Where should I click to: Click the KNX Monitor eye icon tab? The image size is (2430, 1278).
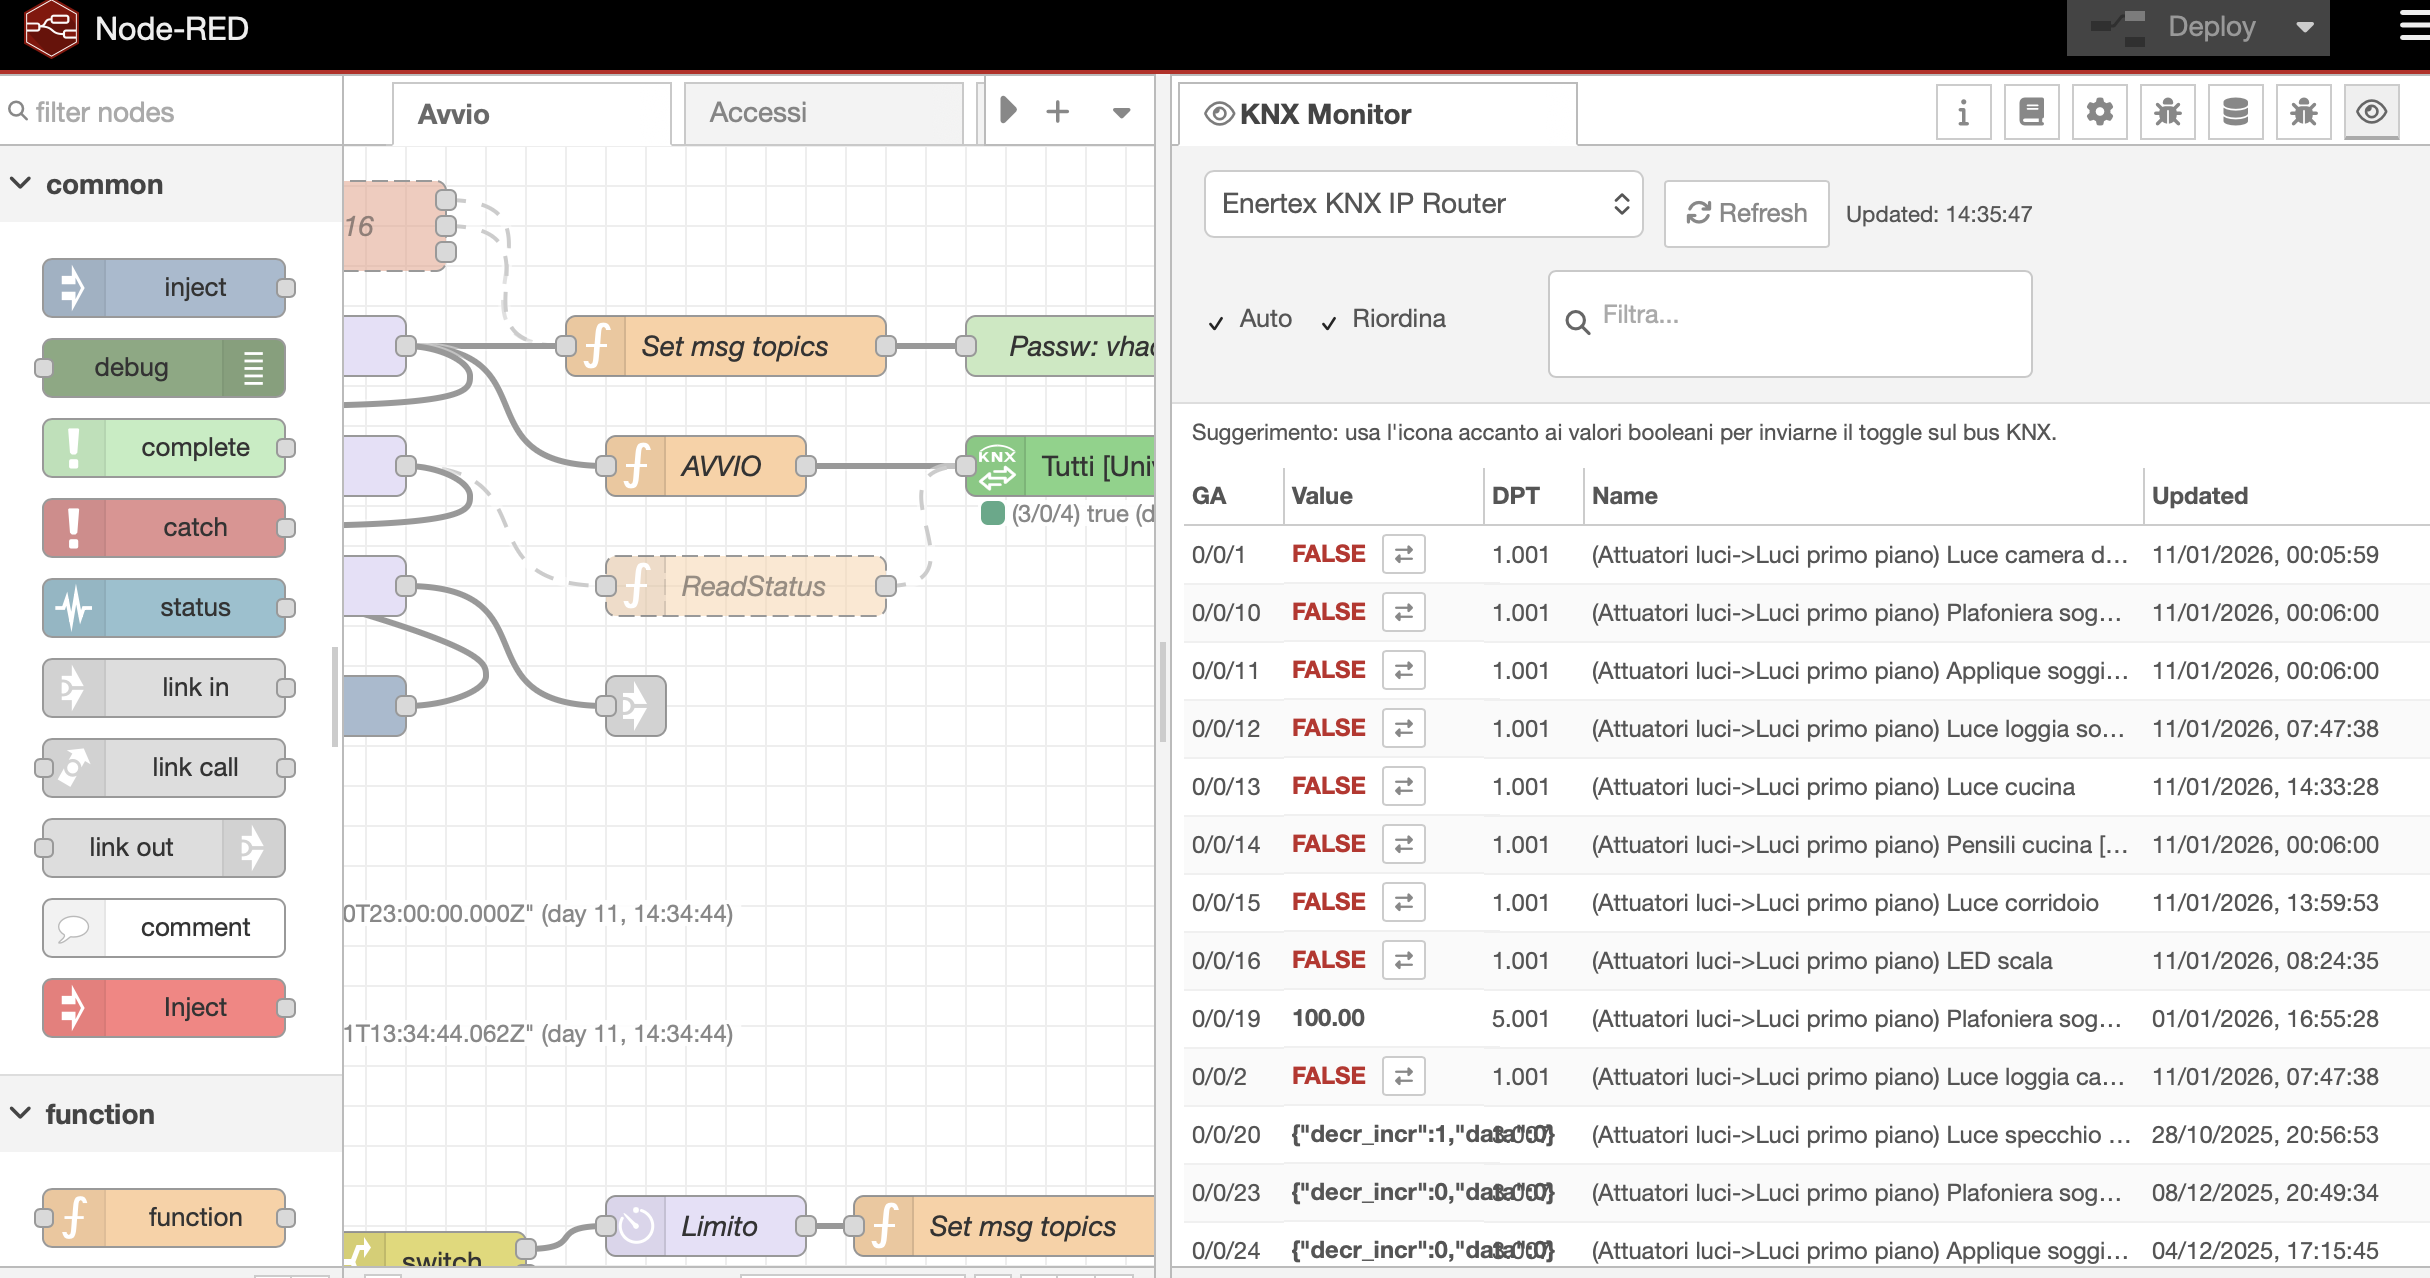point(2371,112)
